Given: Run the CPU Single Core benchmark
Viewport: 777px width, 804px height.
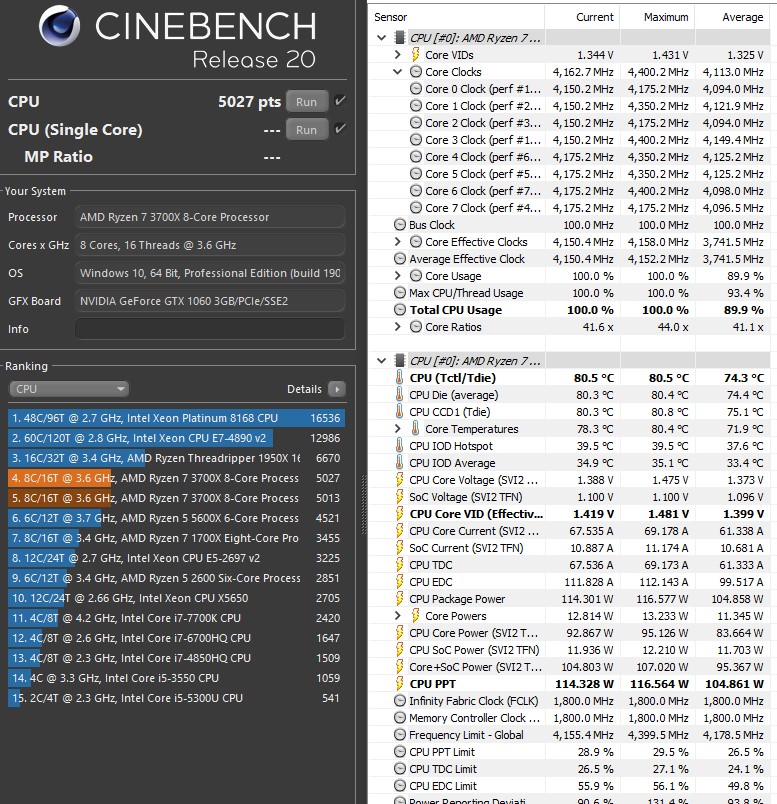Looking at the screenshot, I should point(307,129).
